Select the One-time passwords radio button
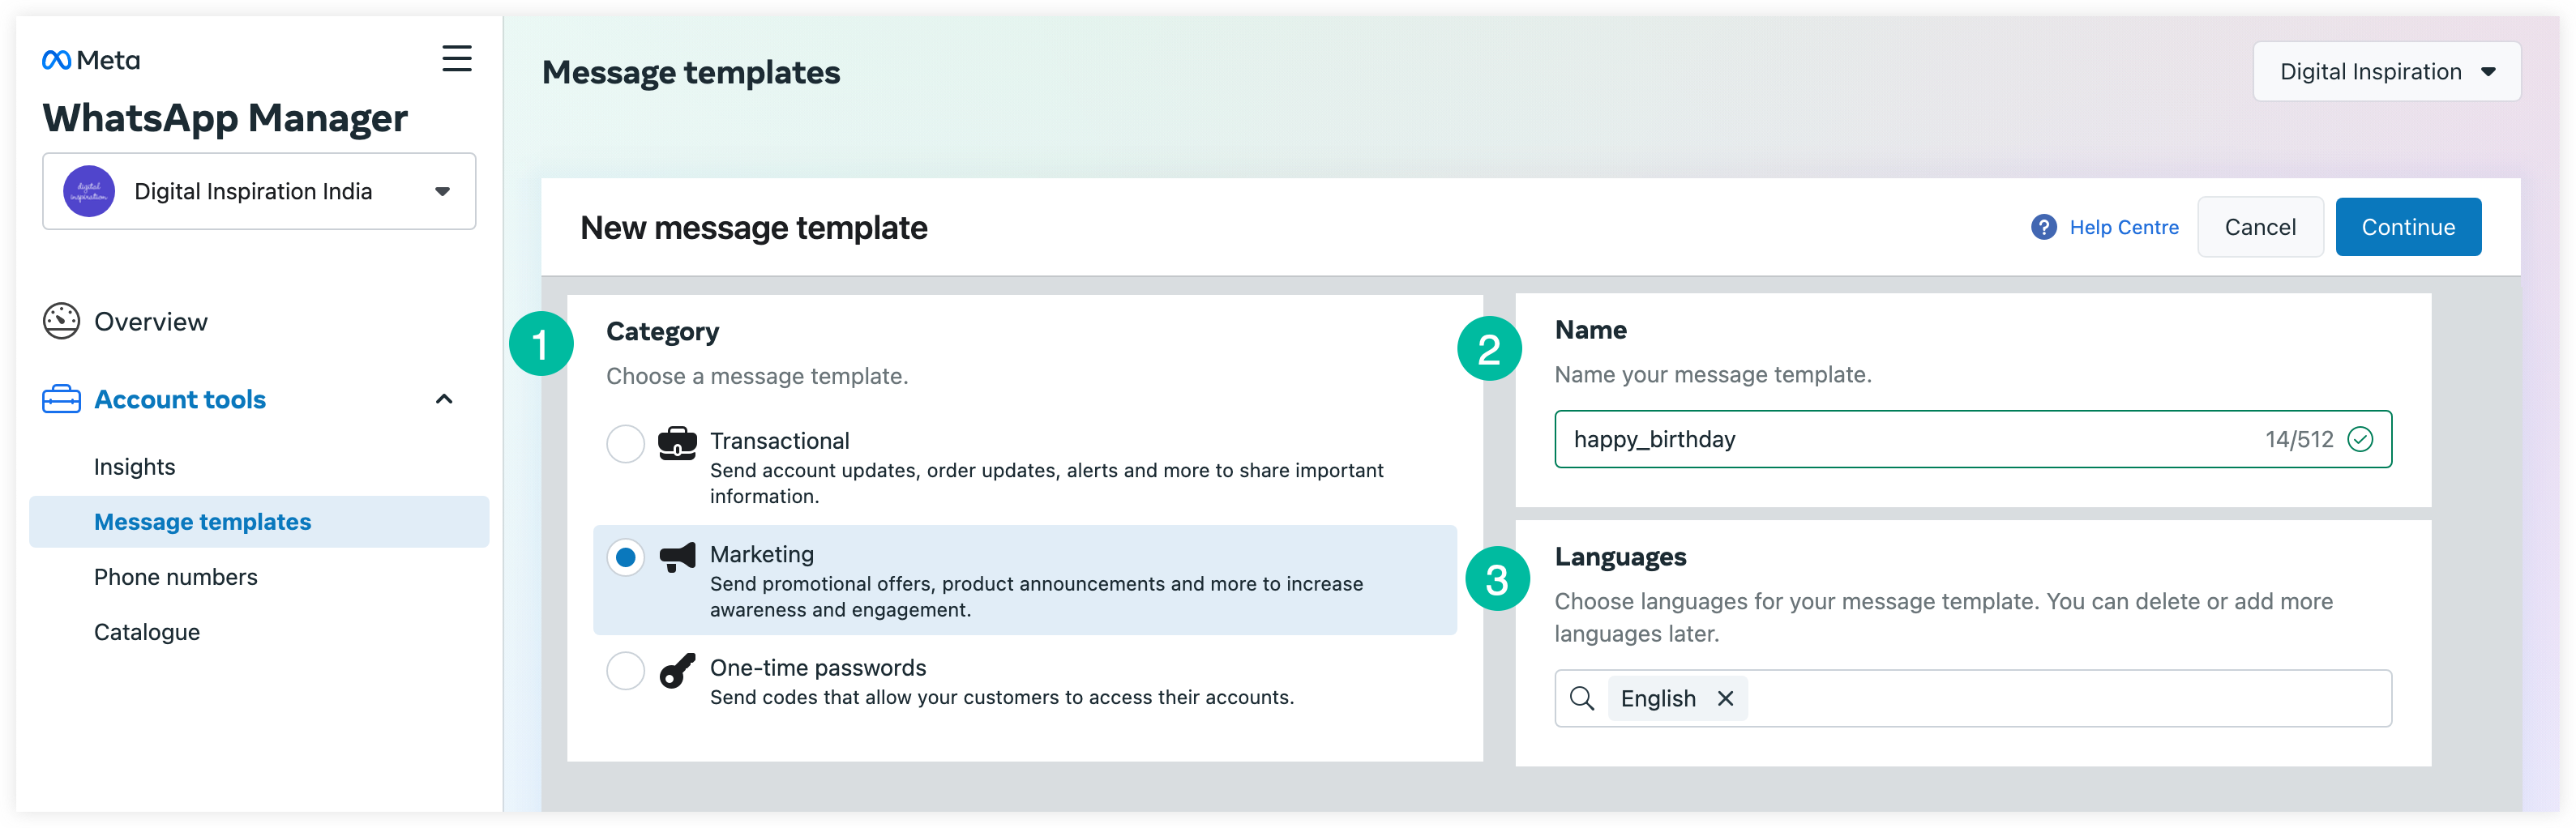Image resolution: width=2576 pixels, height=828 pixels. coord(625,670)
